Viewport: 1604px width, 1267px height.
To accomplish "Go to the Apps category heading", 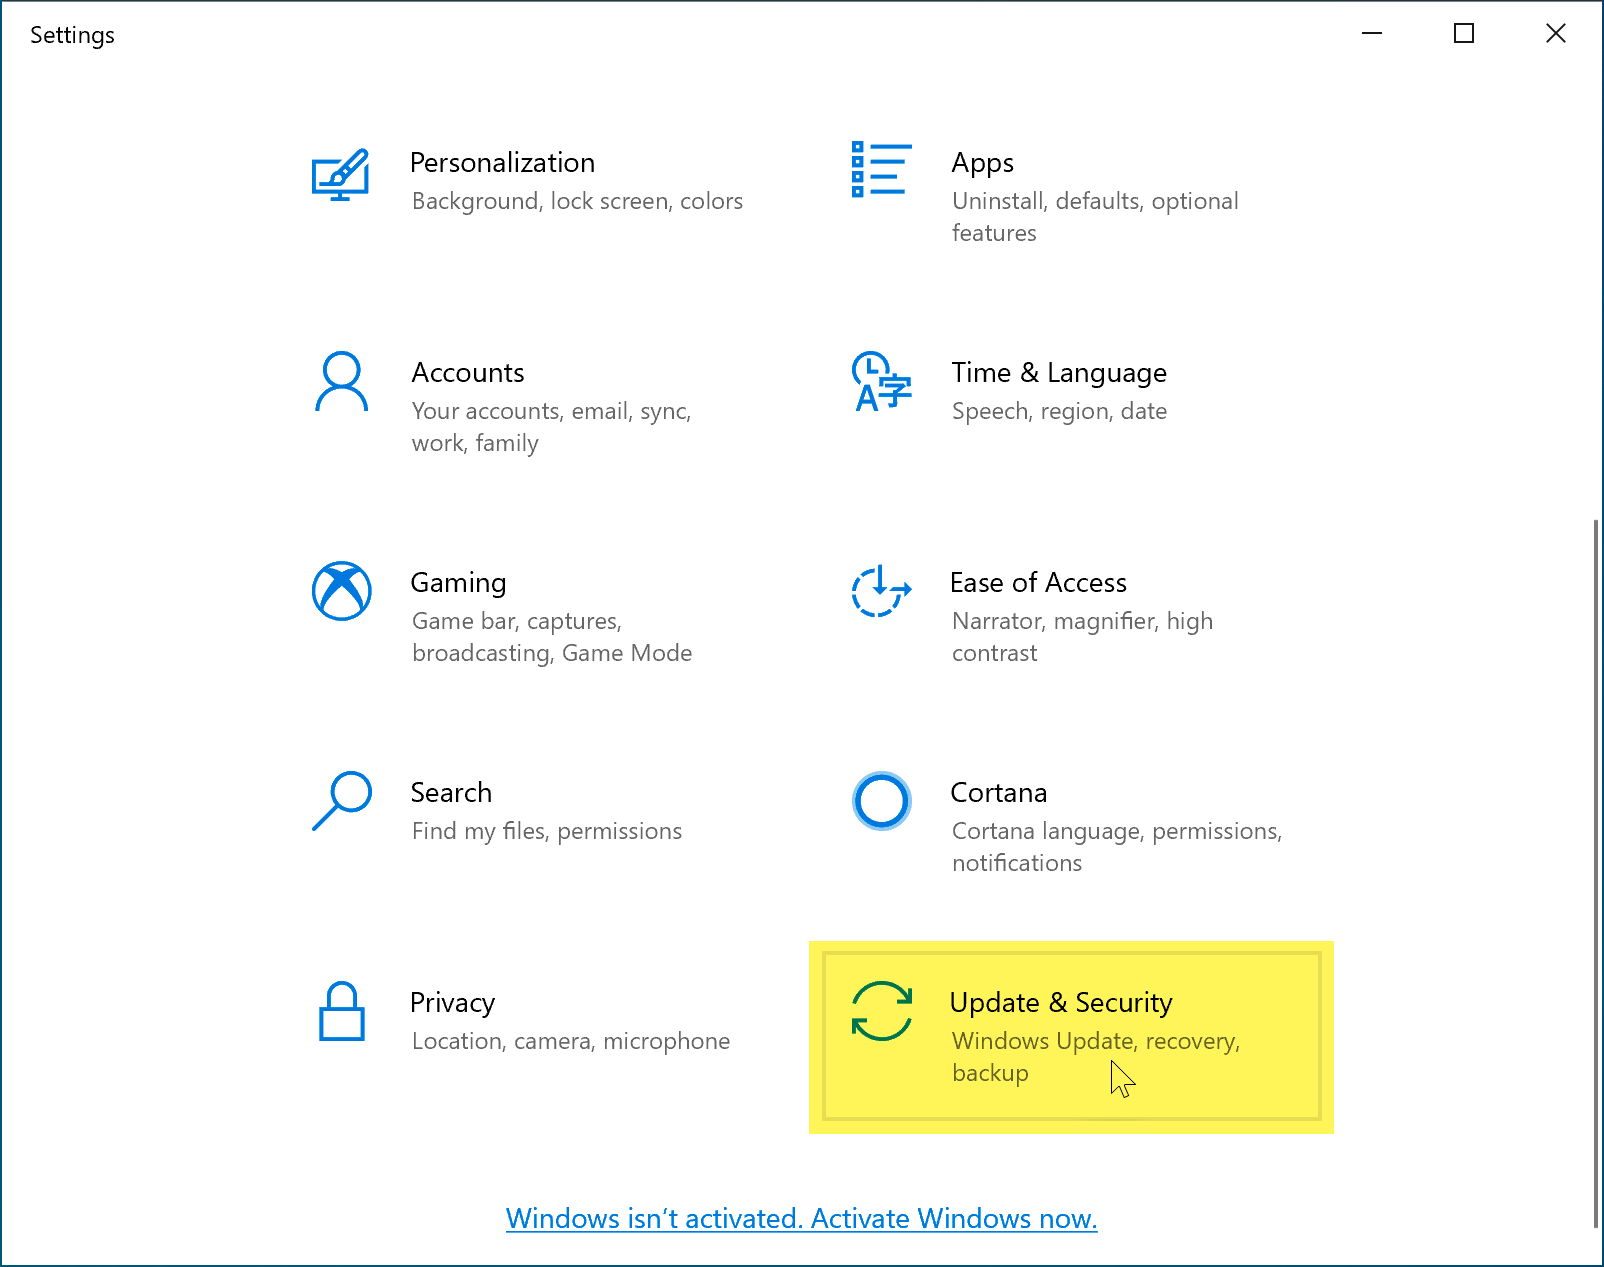I will pos(982,163).
